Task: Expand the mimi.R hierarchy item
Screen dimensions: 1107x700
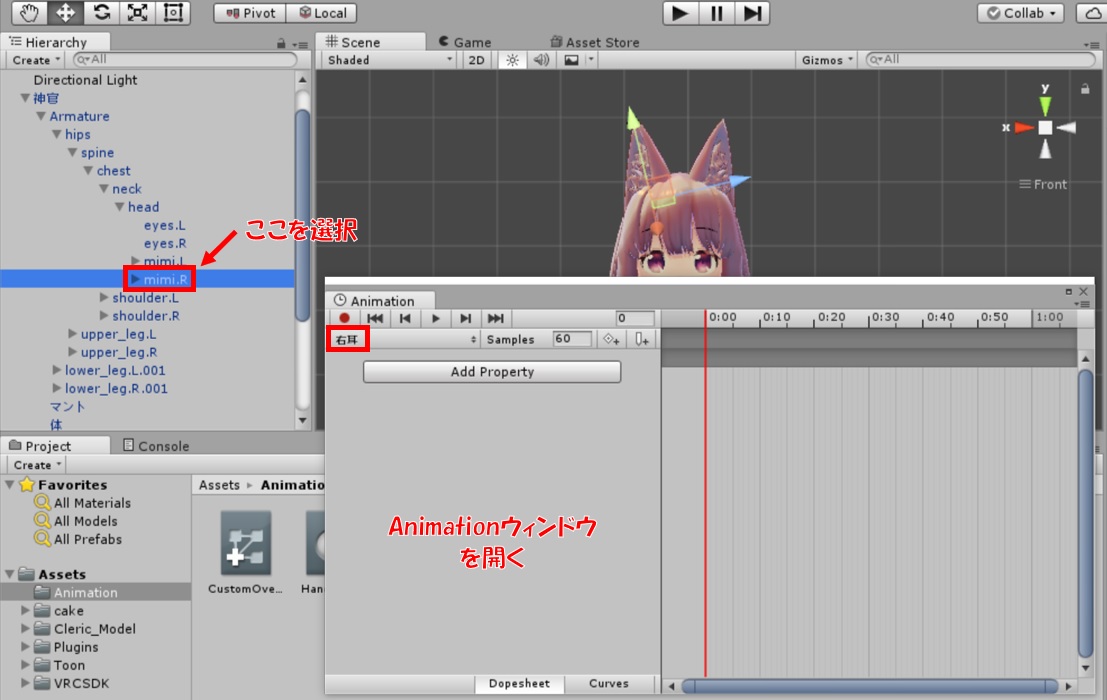Action: [x=136, y=279]
